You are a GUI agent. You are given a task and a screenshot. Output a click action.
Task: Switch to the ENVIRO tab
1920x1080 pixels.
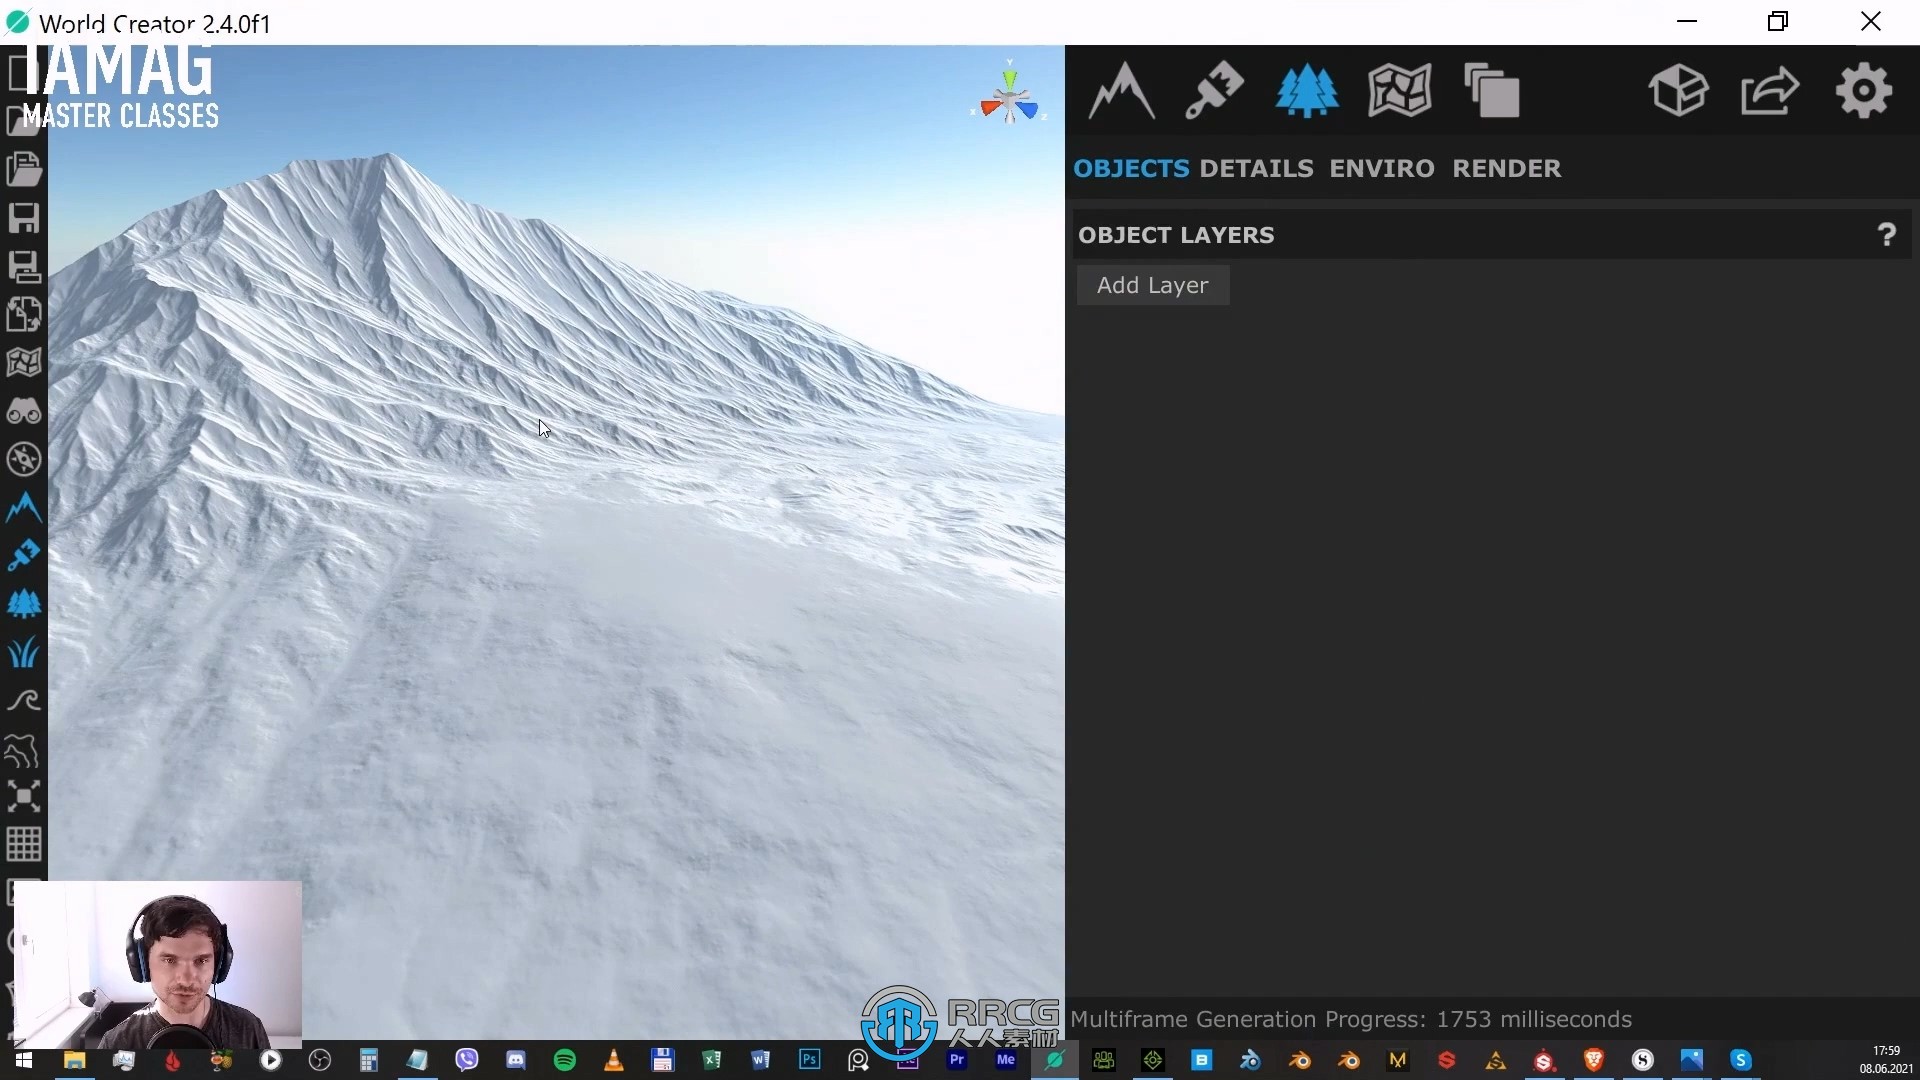[x=1382, y=168]
